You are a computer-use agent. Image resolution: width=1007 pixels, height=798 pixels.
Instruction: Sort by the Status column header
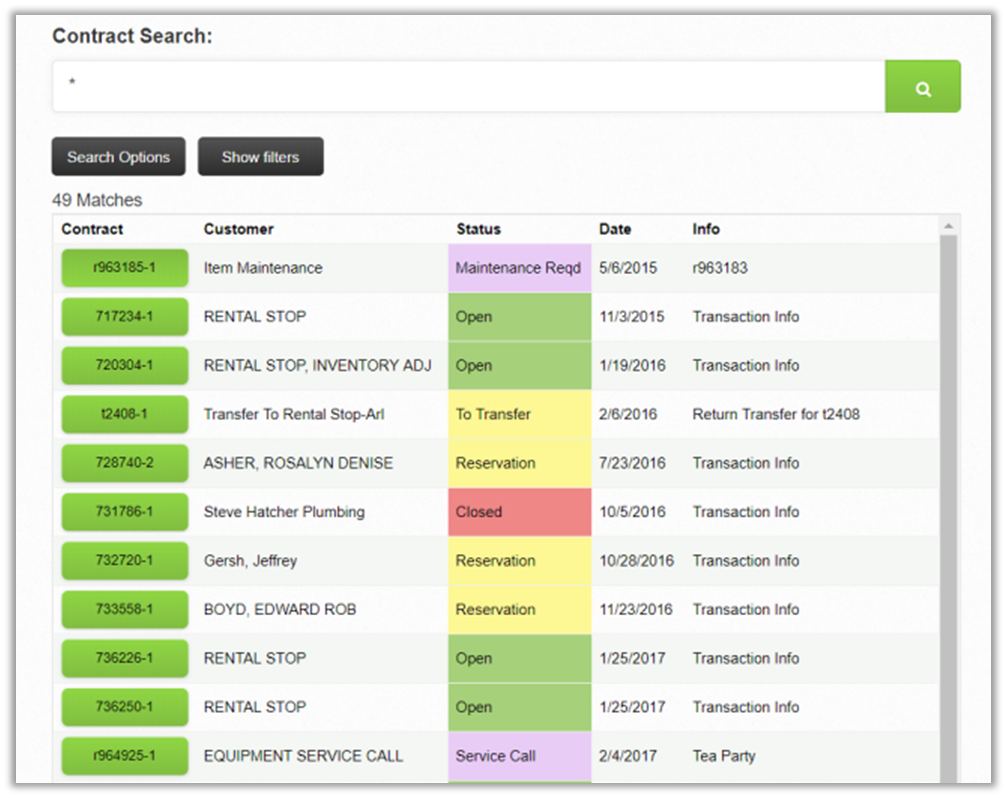(x=478, y=229)
